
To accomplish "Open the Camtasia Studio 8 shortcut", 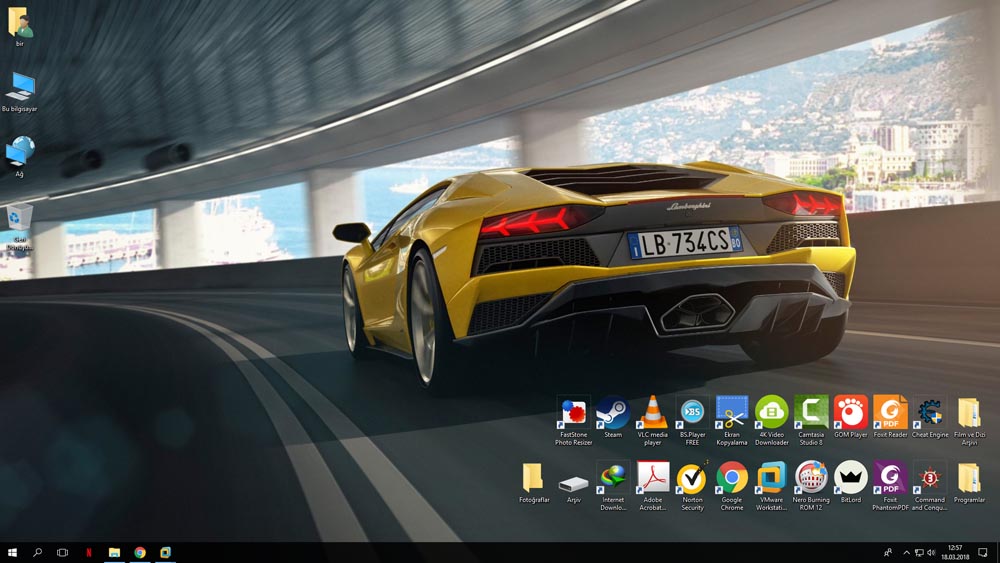I will click(x=811, y=413).
